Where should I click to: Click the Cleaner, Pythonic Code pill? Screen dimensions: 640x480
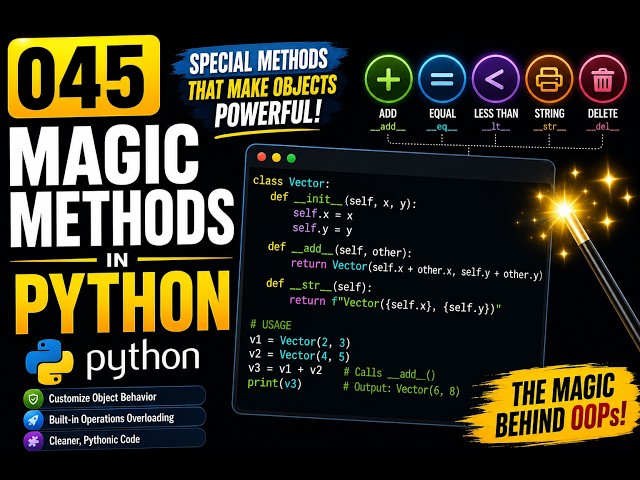tap(114, 440)
